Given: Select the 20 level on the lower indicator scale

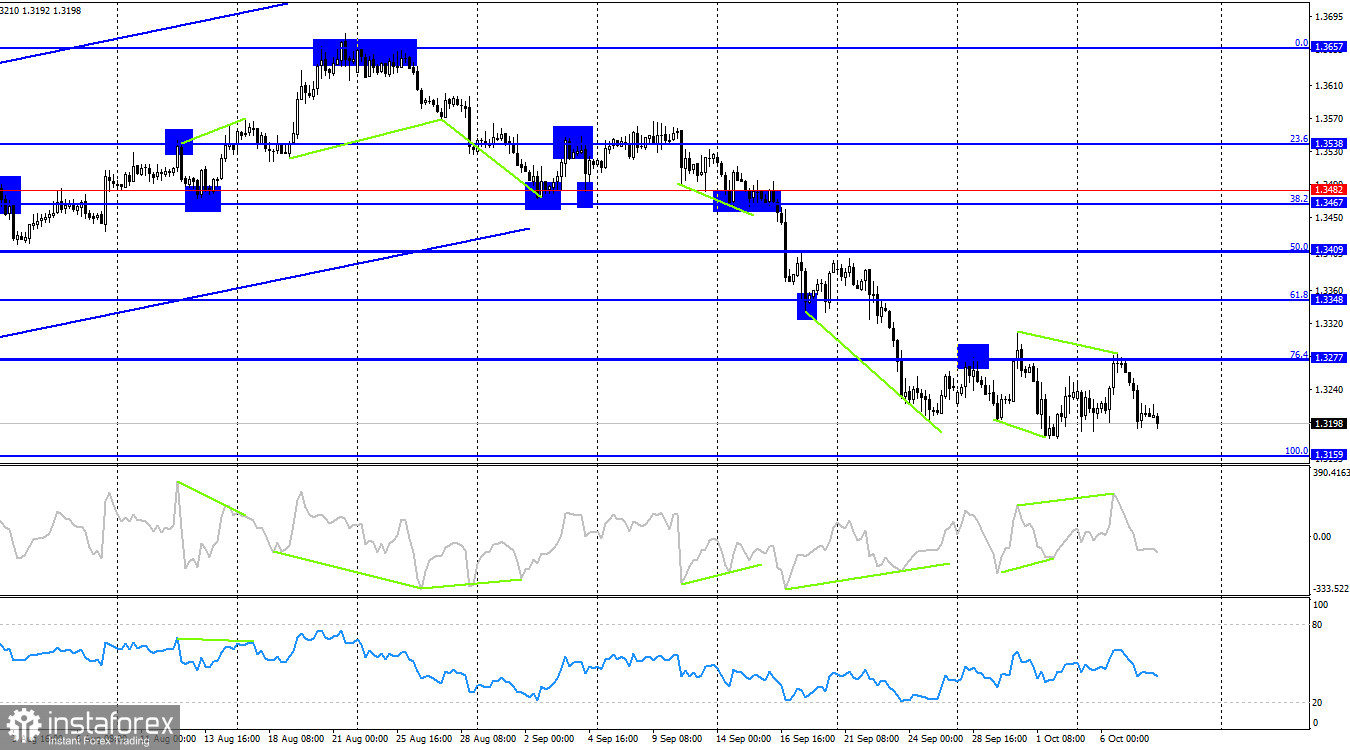Looking at the screenshot, I should [x=1319, y=702].
